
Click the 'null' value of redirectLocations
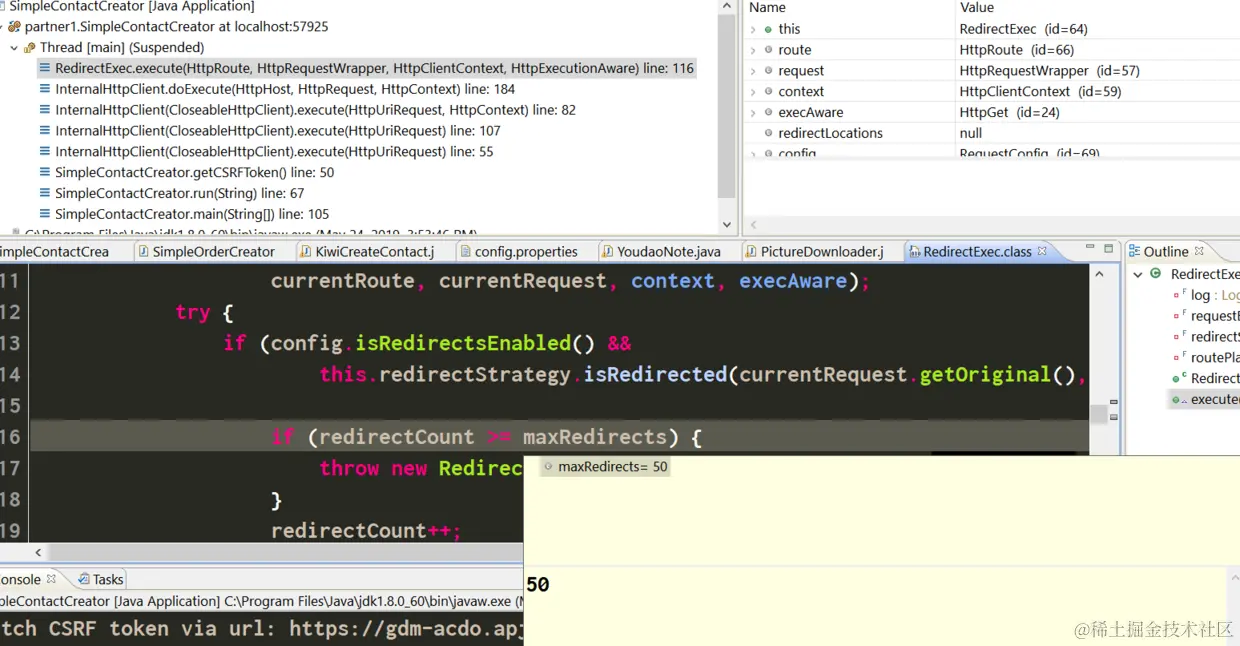tap(970, 133)
